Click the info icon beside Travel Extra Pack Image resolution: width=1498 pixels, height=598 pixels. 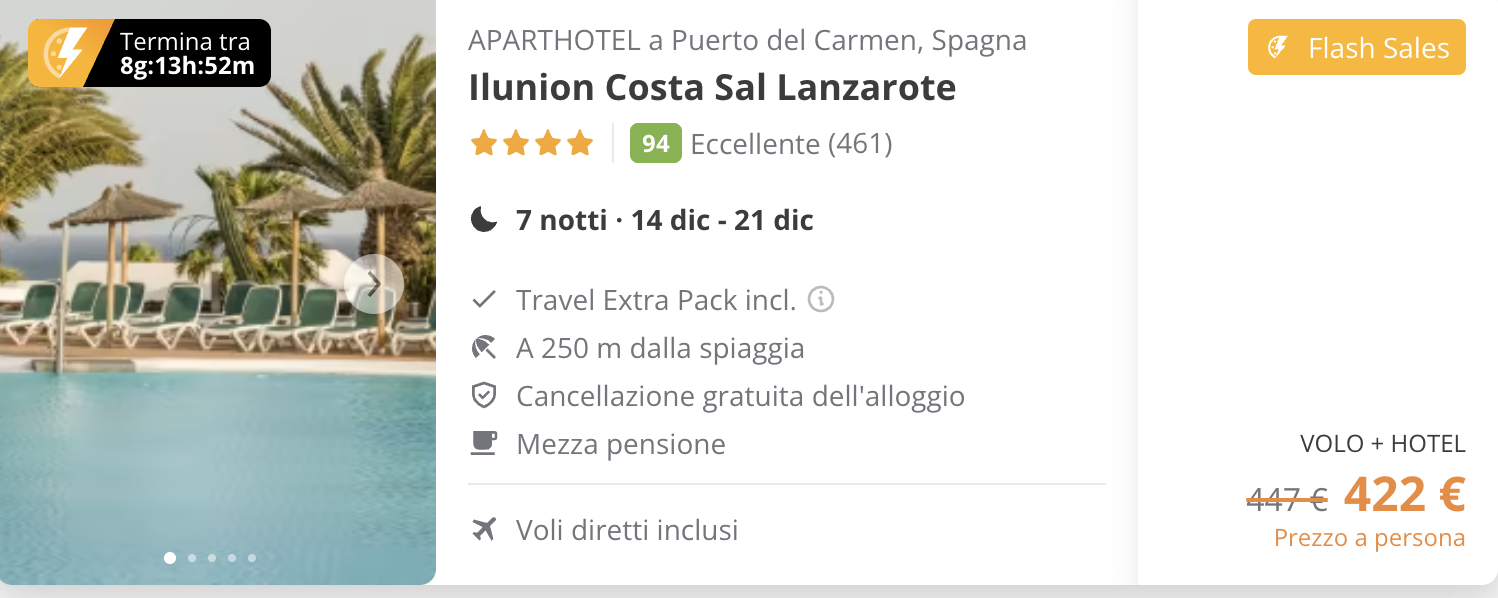click(x=821, y=299)
